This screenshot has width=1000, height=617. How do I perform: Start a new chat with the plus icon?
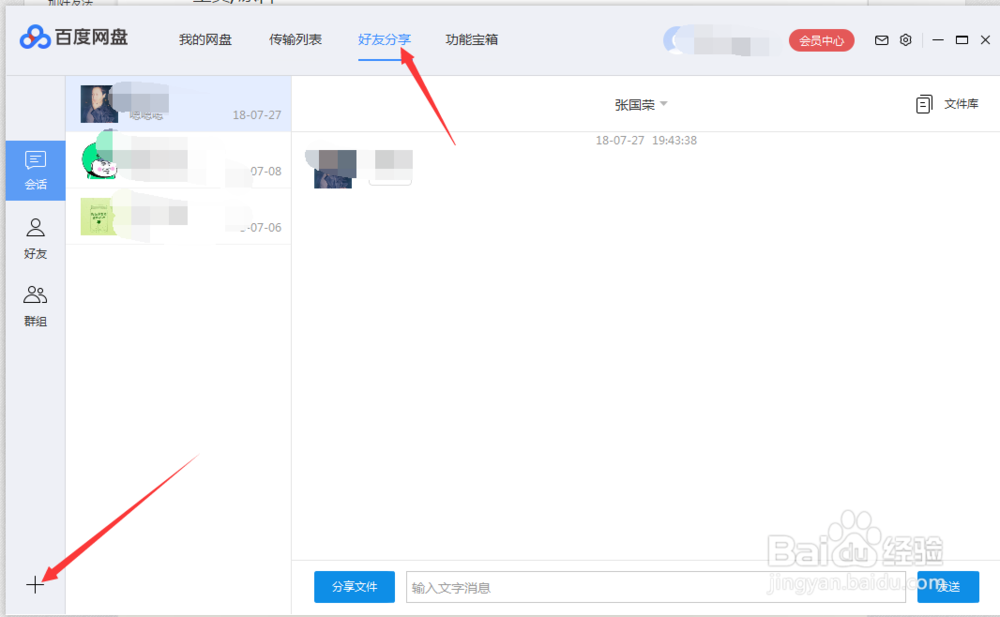click(35, 583)
